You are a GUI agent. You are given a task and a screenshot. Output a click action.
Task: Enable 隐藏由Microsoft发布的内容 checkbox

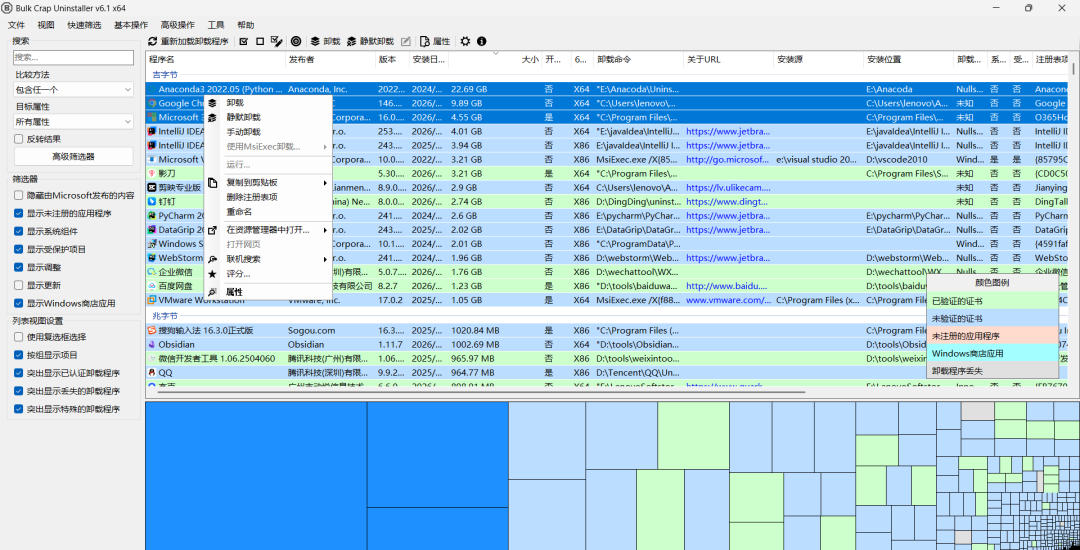tap(19, 195)
